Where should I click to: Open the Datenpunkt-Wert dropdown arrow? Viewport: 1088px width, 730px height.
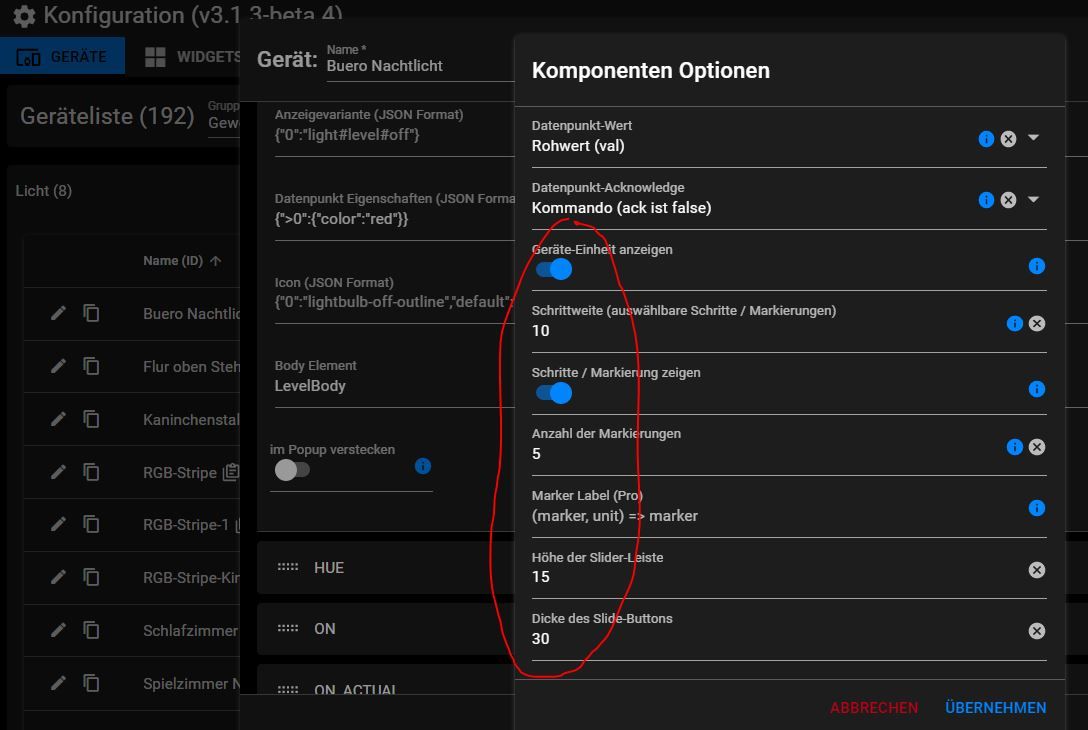point(1034,138)
